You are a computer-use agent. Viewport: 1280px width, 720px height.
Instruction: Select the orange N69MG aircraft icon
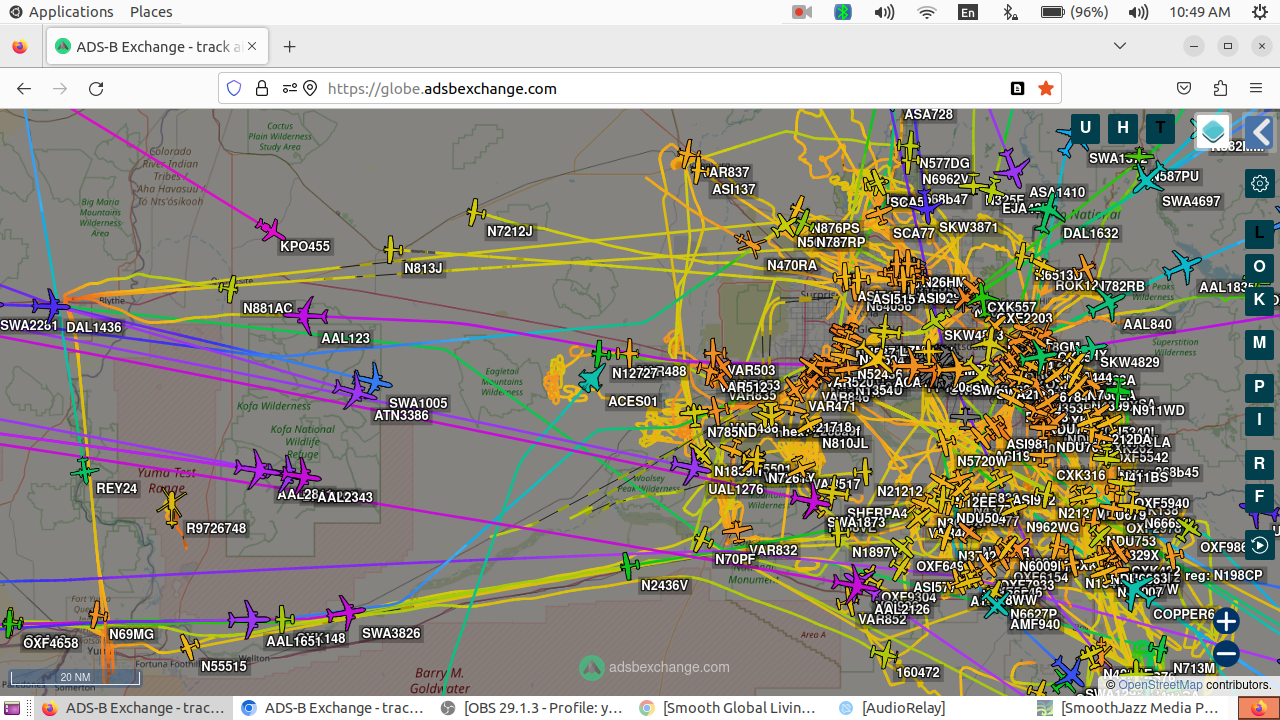coord(98,615)
